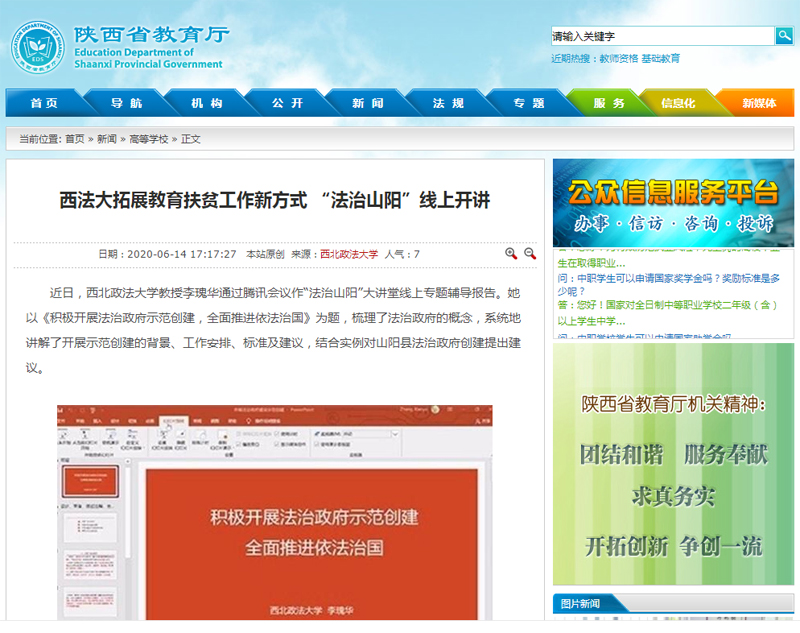Open the 首页 navigation tab
Image resolution: width=800 pixels, height=633 pixels.
(44, 103)
